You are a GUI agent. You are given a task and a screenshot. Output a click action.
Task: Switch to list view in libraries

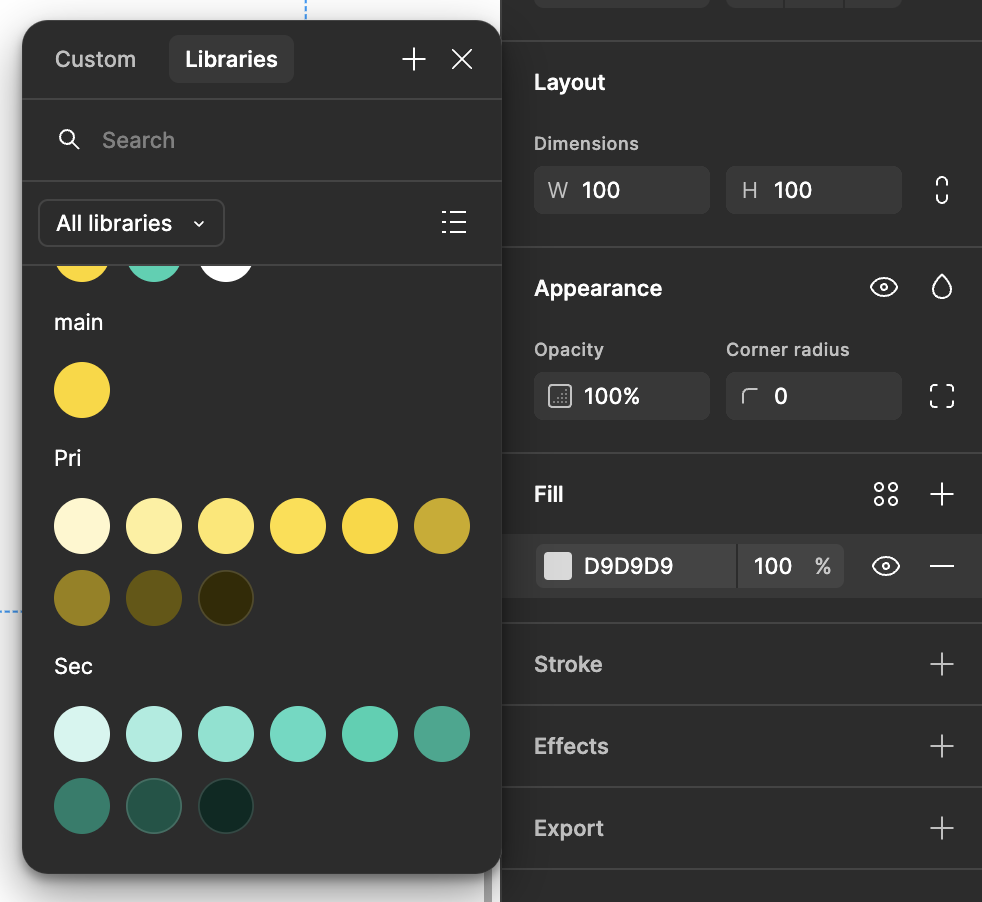tap(454, 222)
